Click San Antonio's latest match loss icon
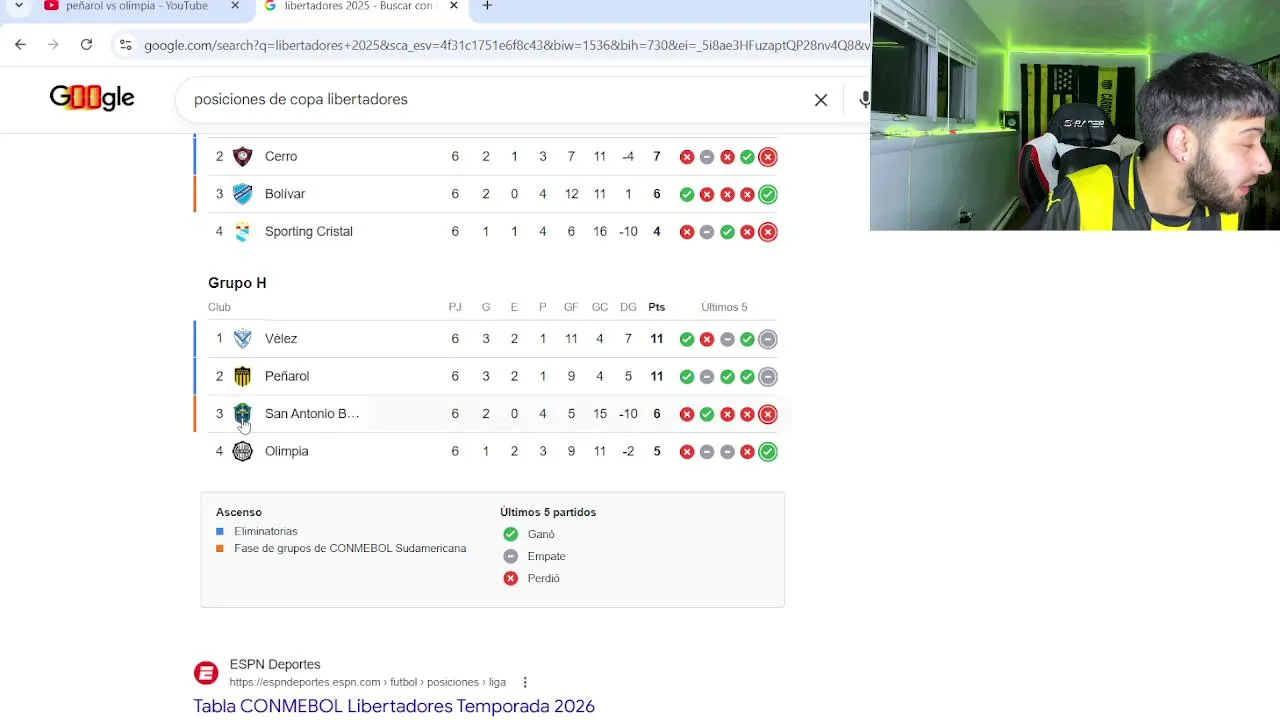This screenshot has height=720, width=1280. 768,414
